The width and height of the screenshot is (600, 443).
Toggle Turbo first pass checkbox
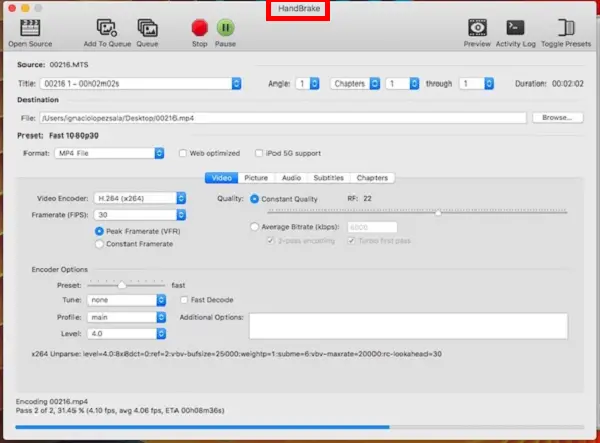coord(351,241)
